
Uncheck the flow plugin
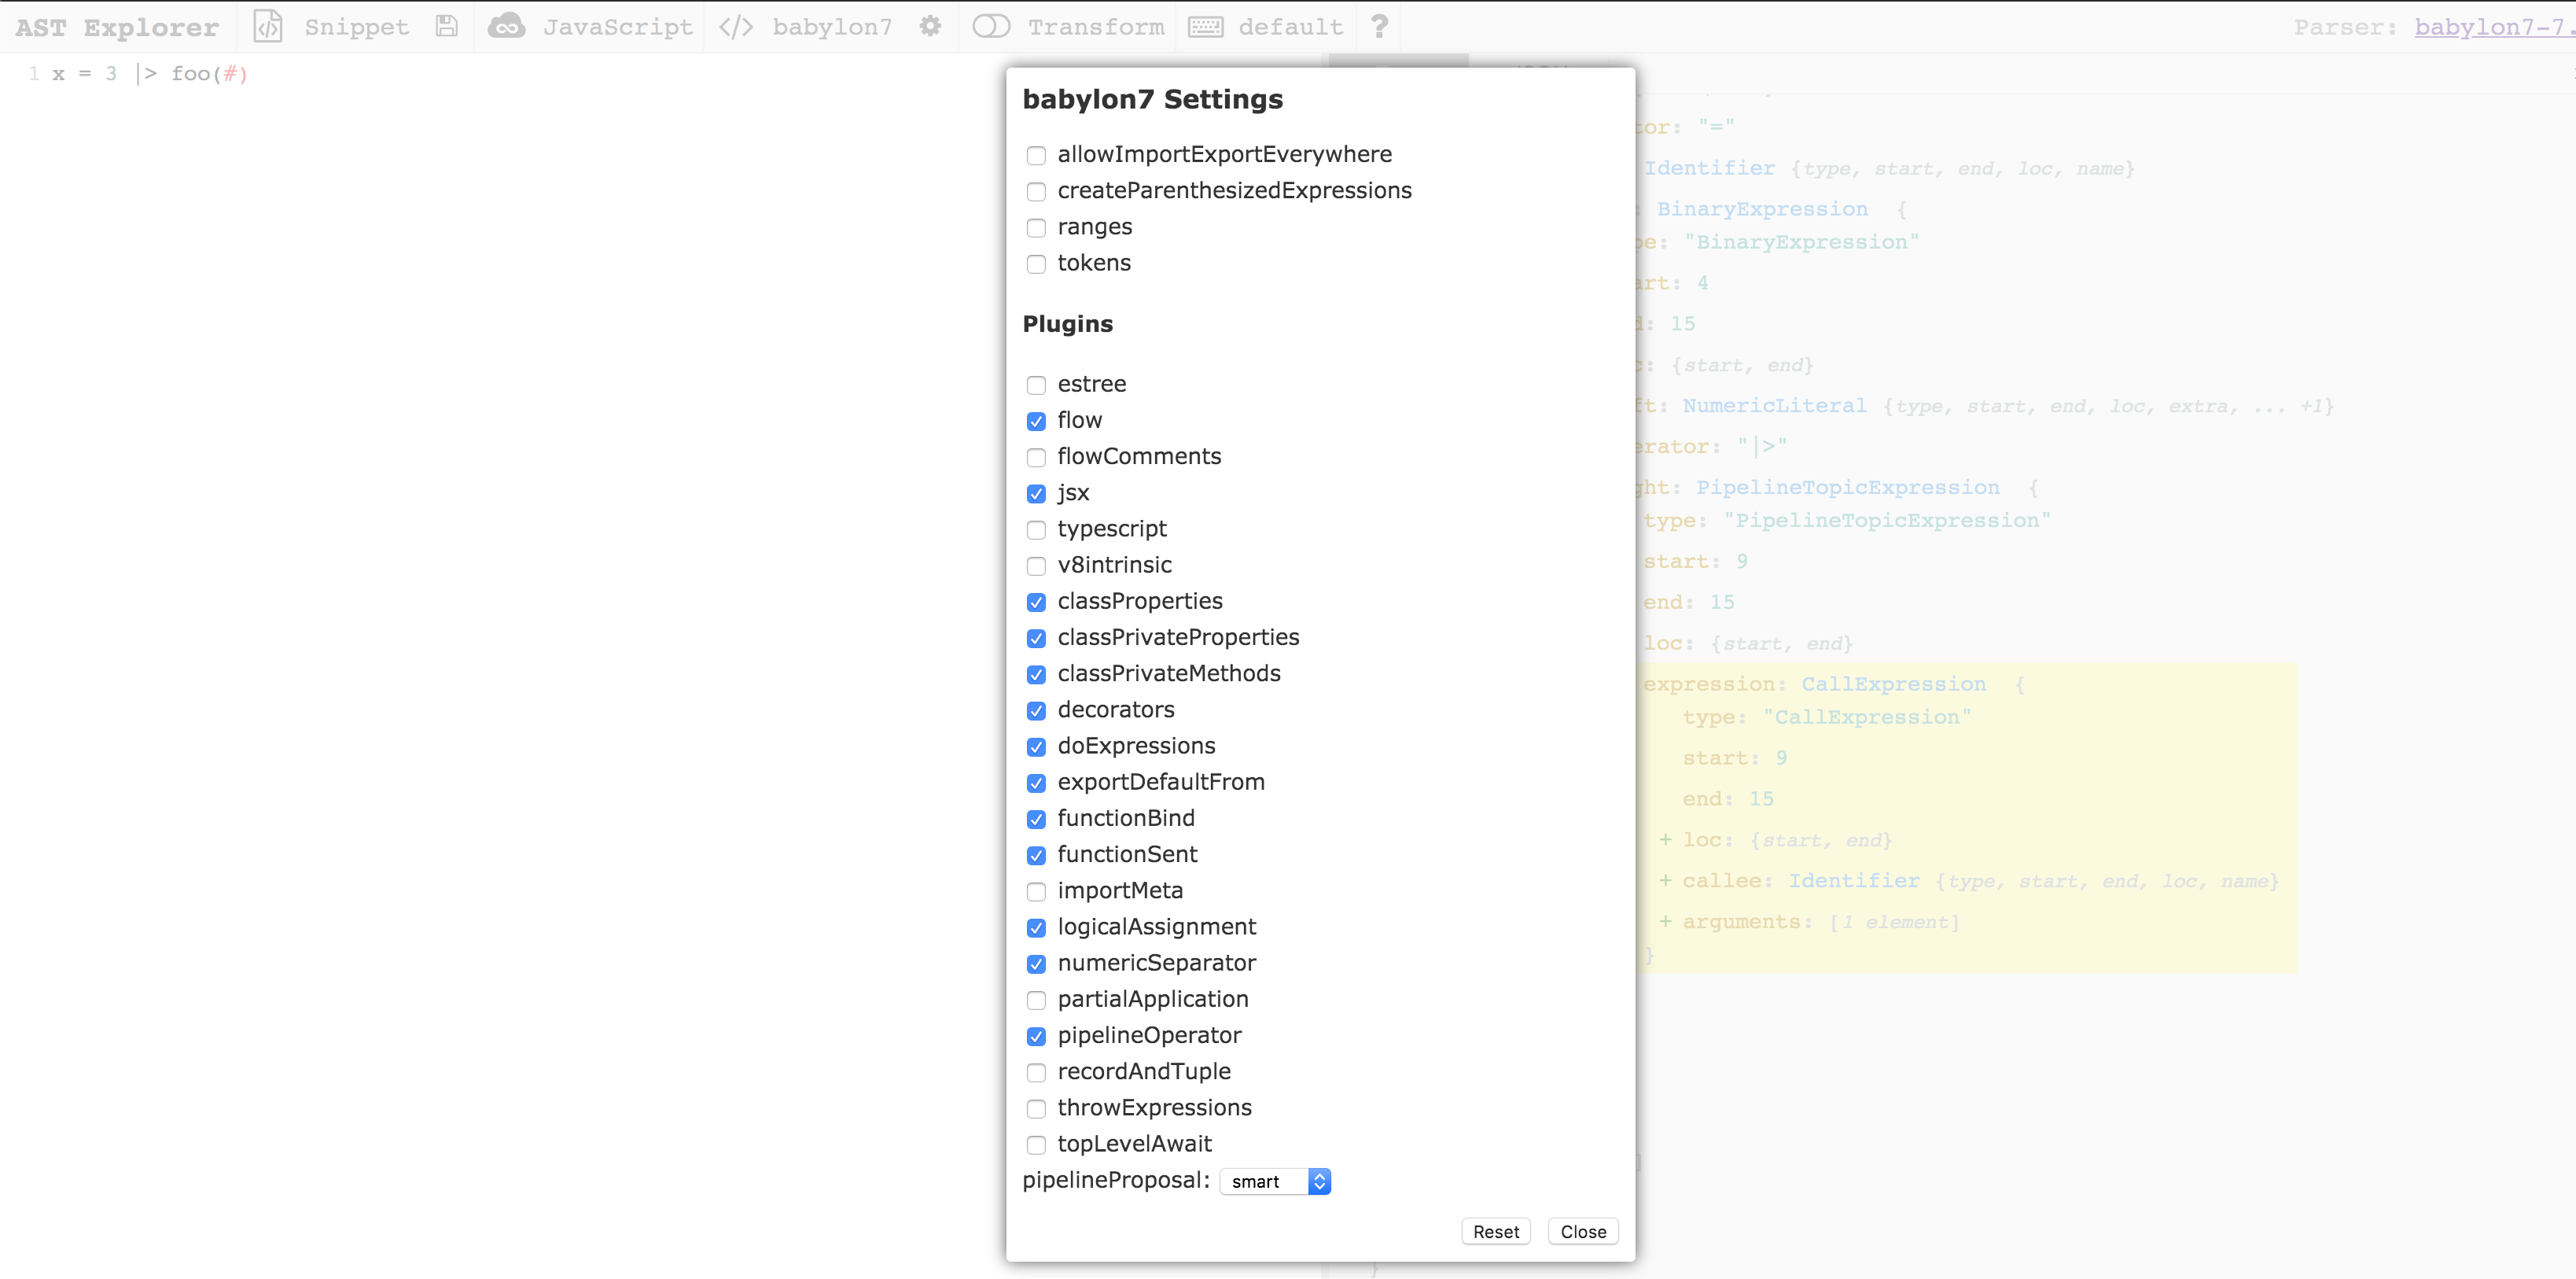pos(1036,421)
